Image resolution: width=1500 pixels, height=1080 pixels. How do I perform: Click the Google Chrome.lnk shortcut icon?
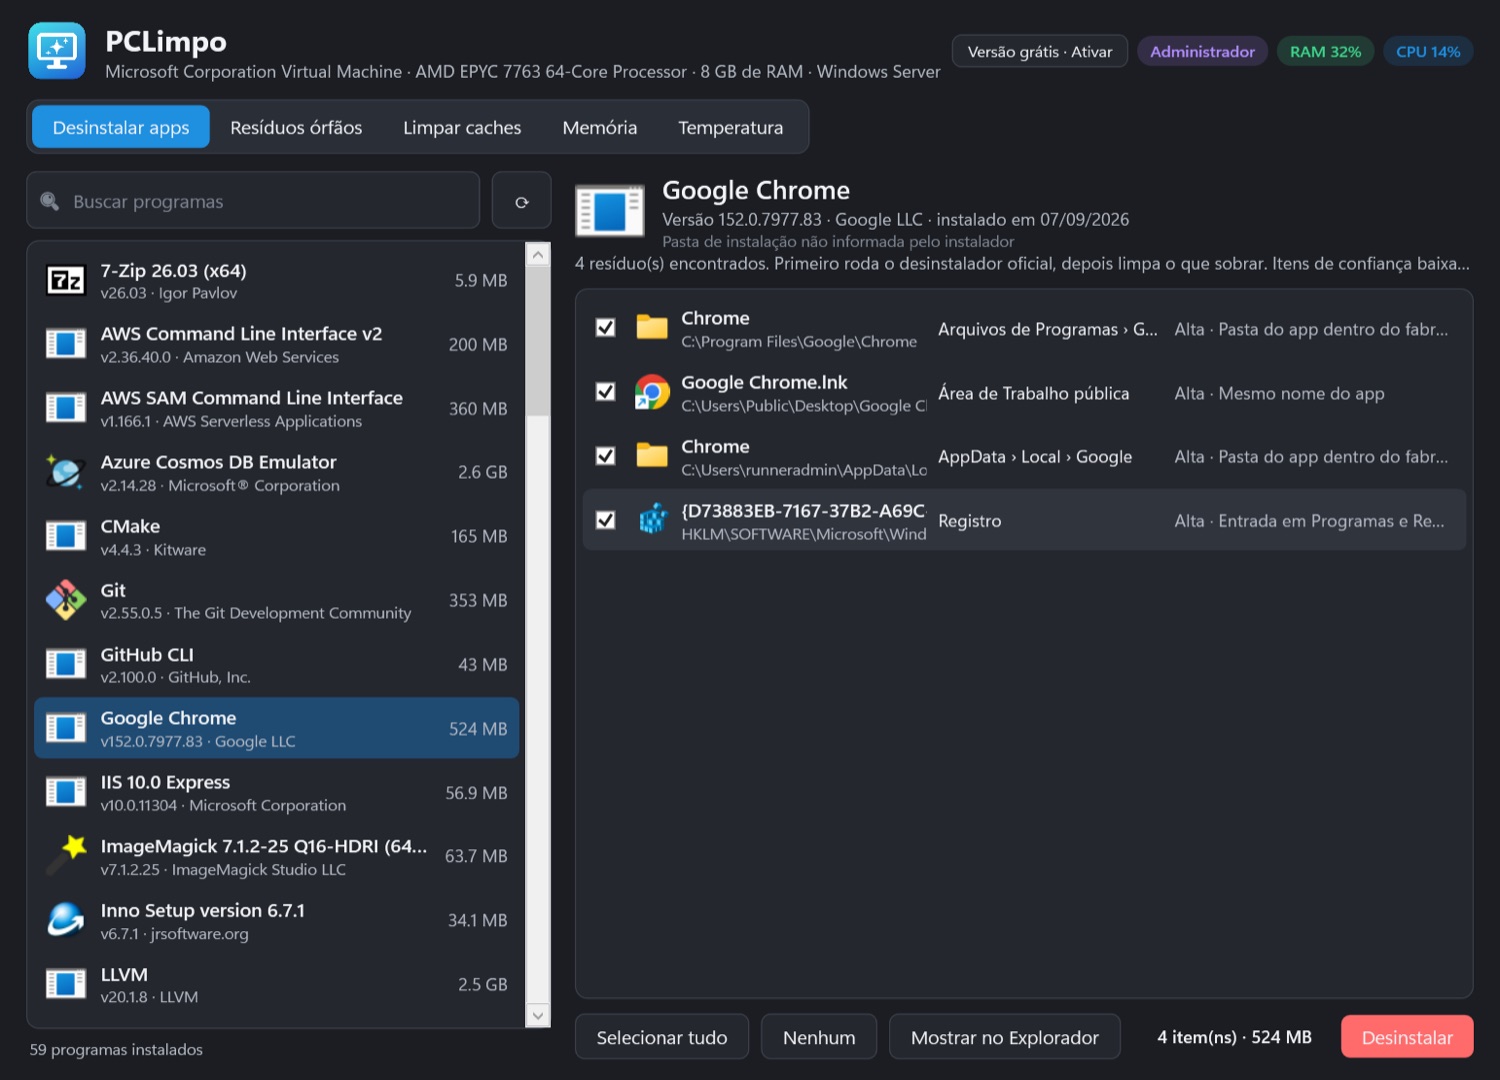coord(652,392)
